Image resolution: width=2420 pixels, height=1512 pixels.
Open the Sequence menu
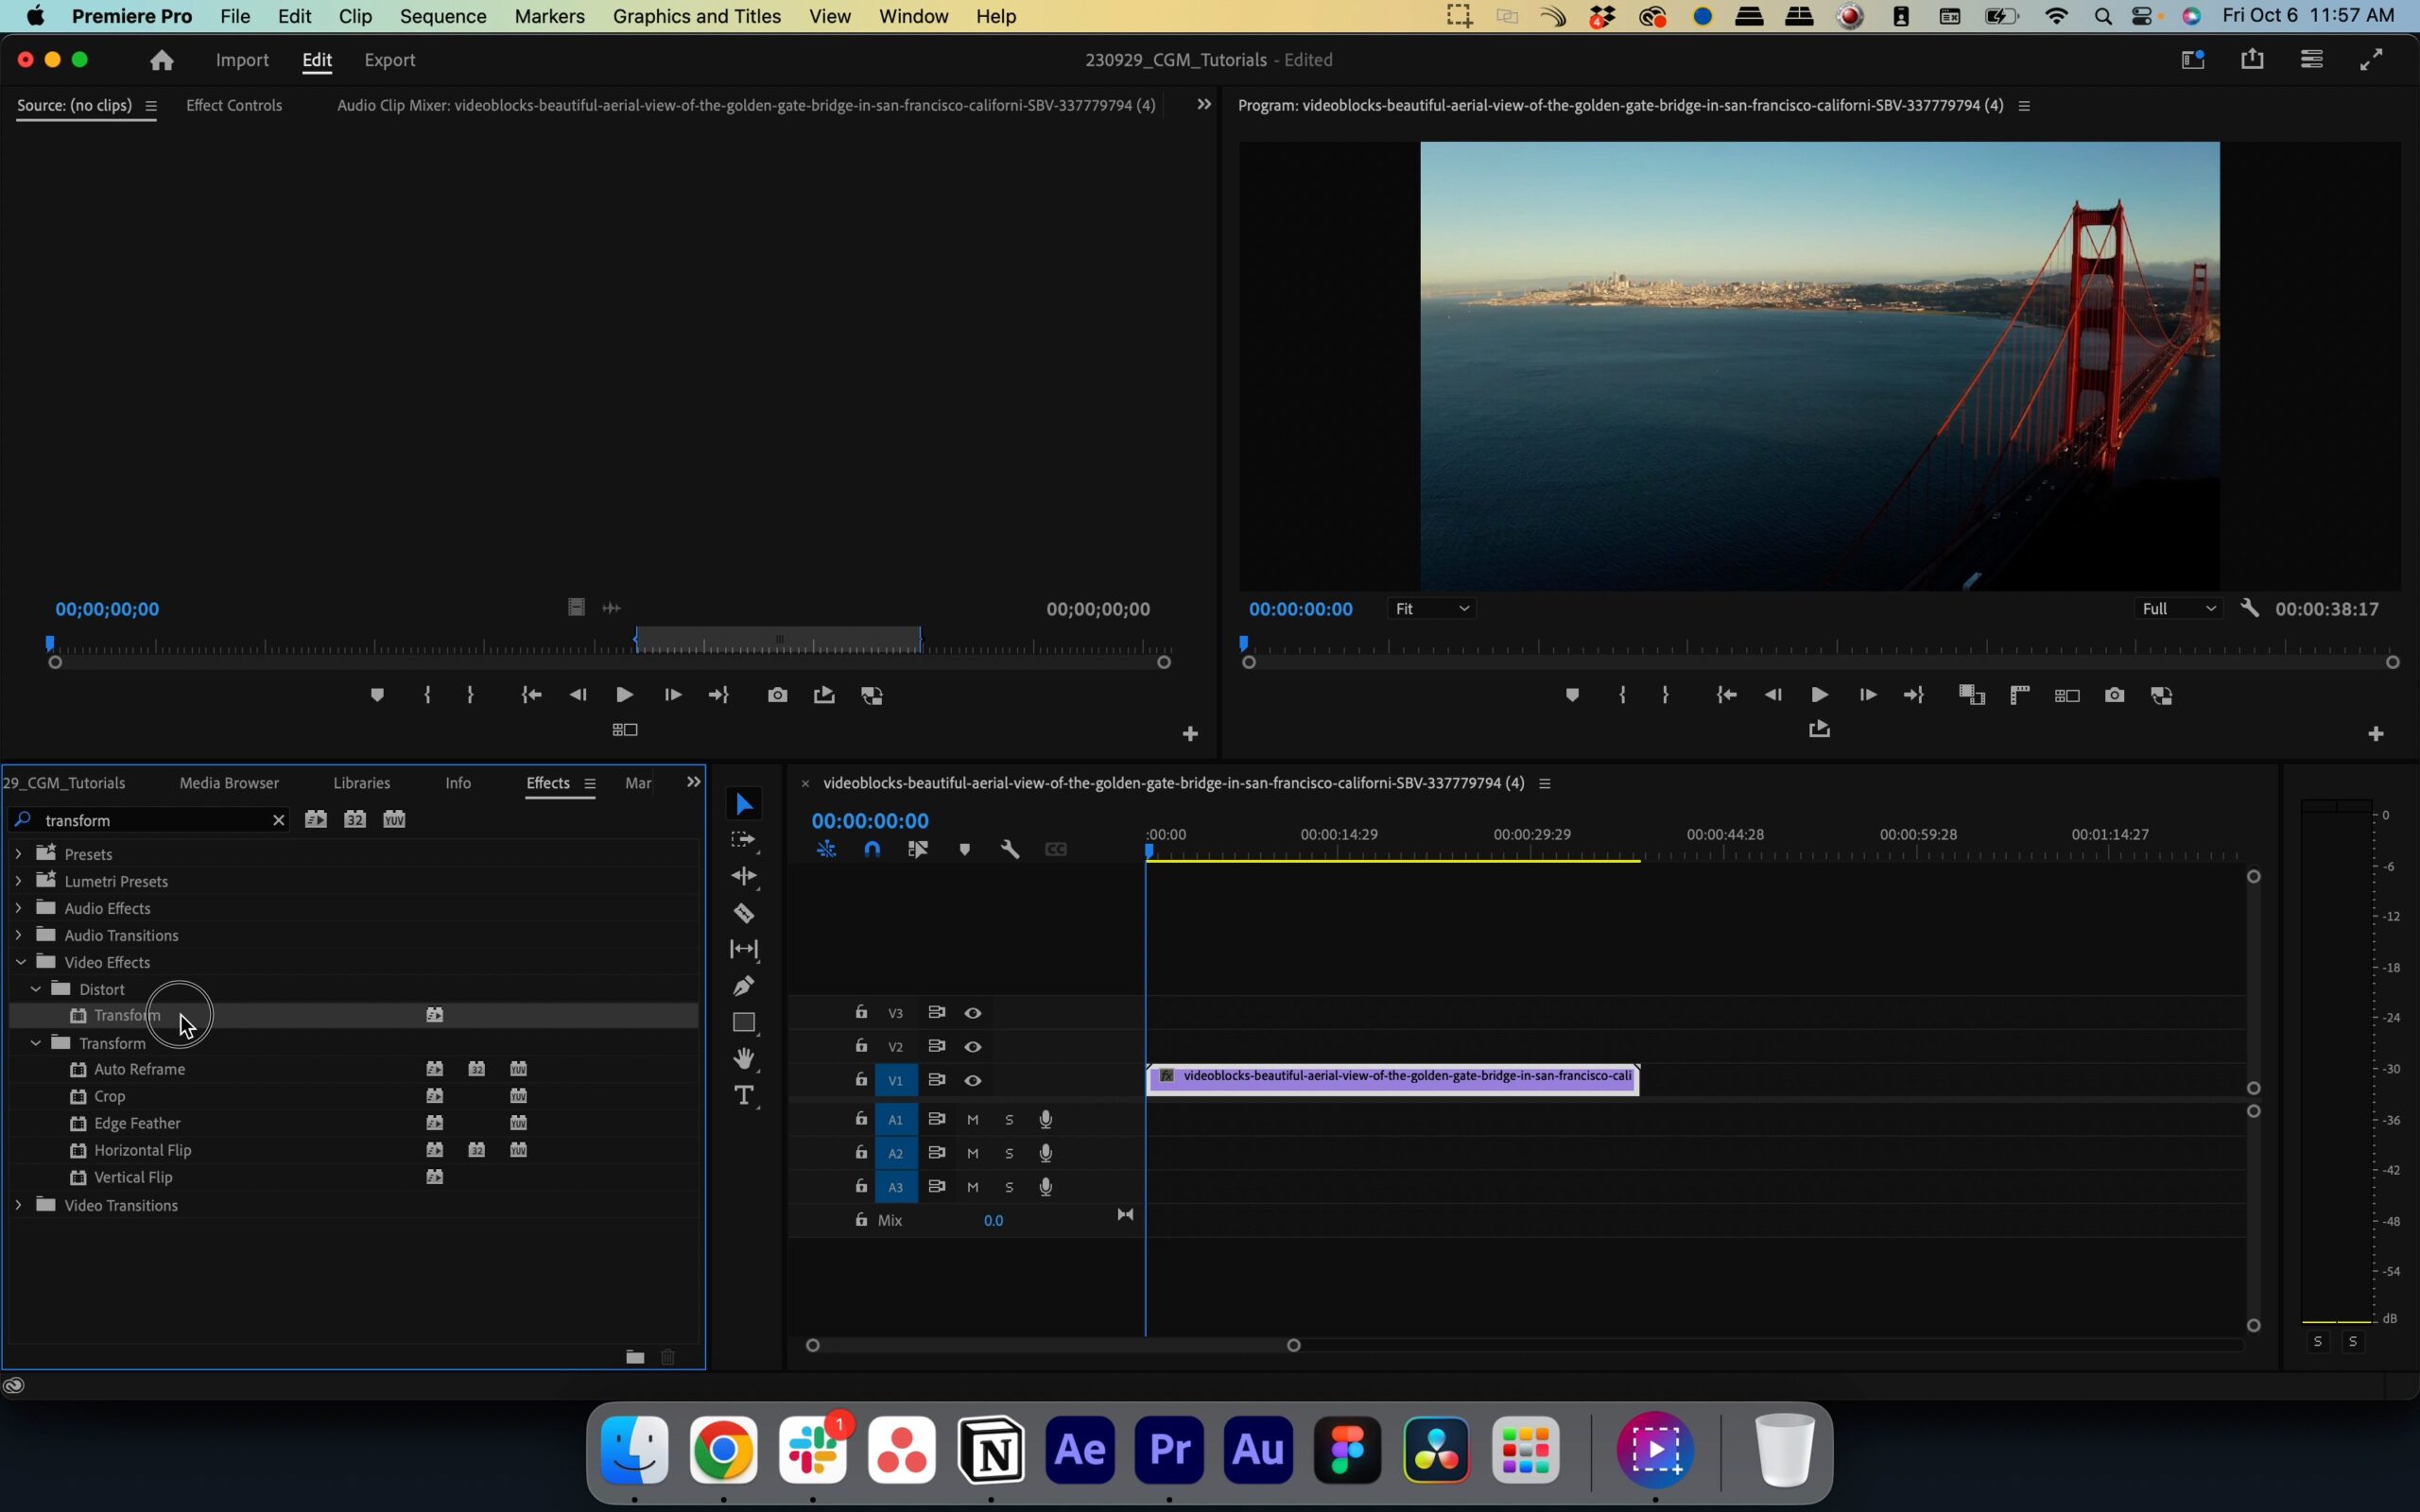[442, 16]
